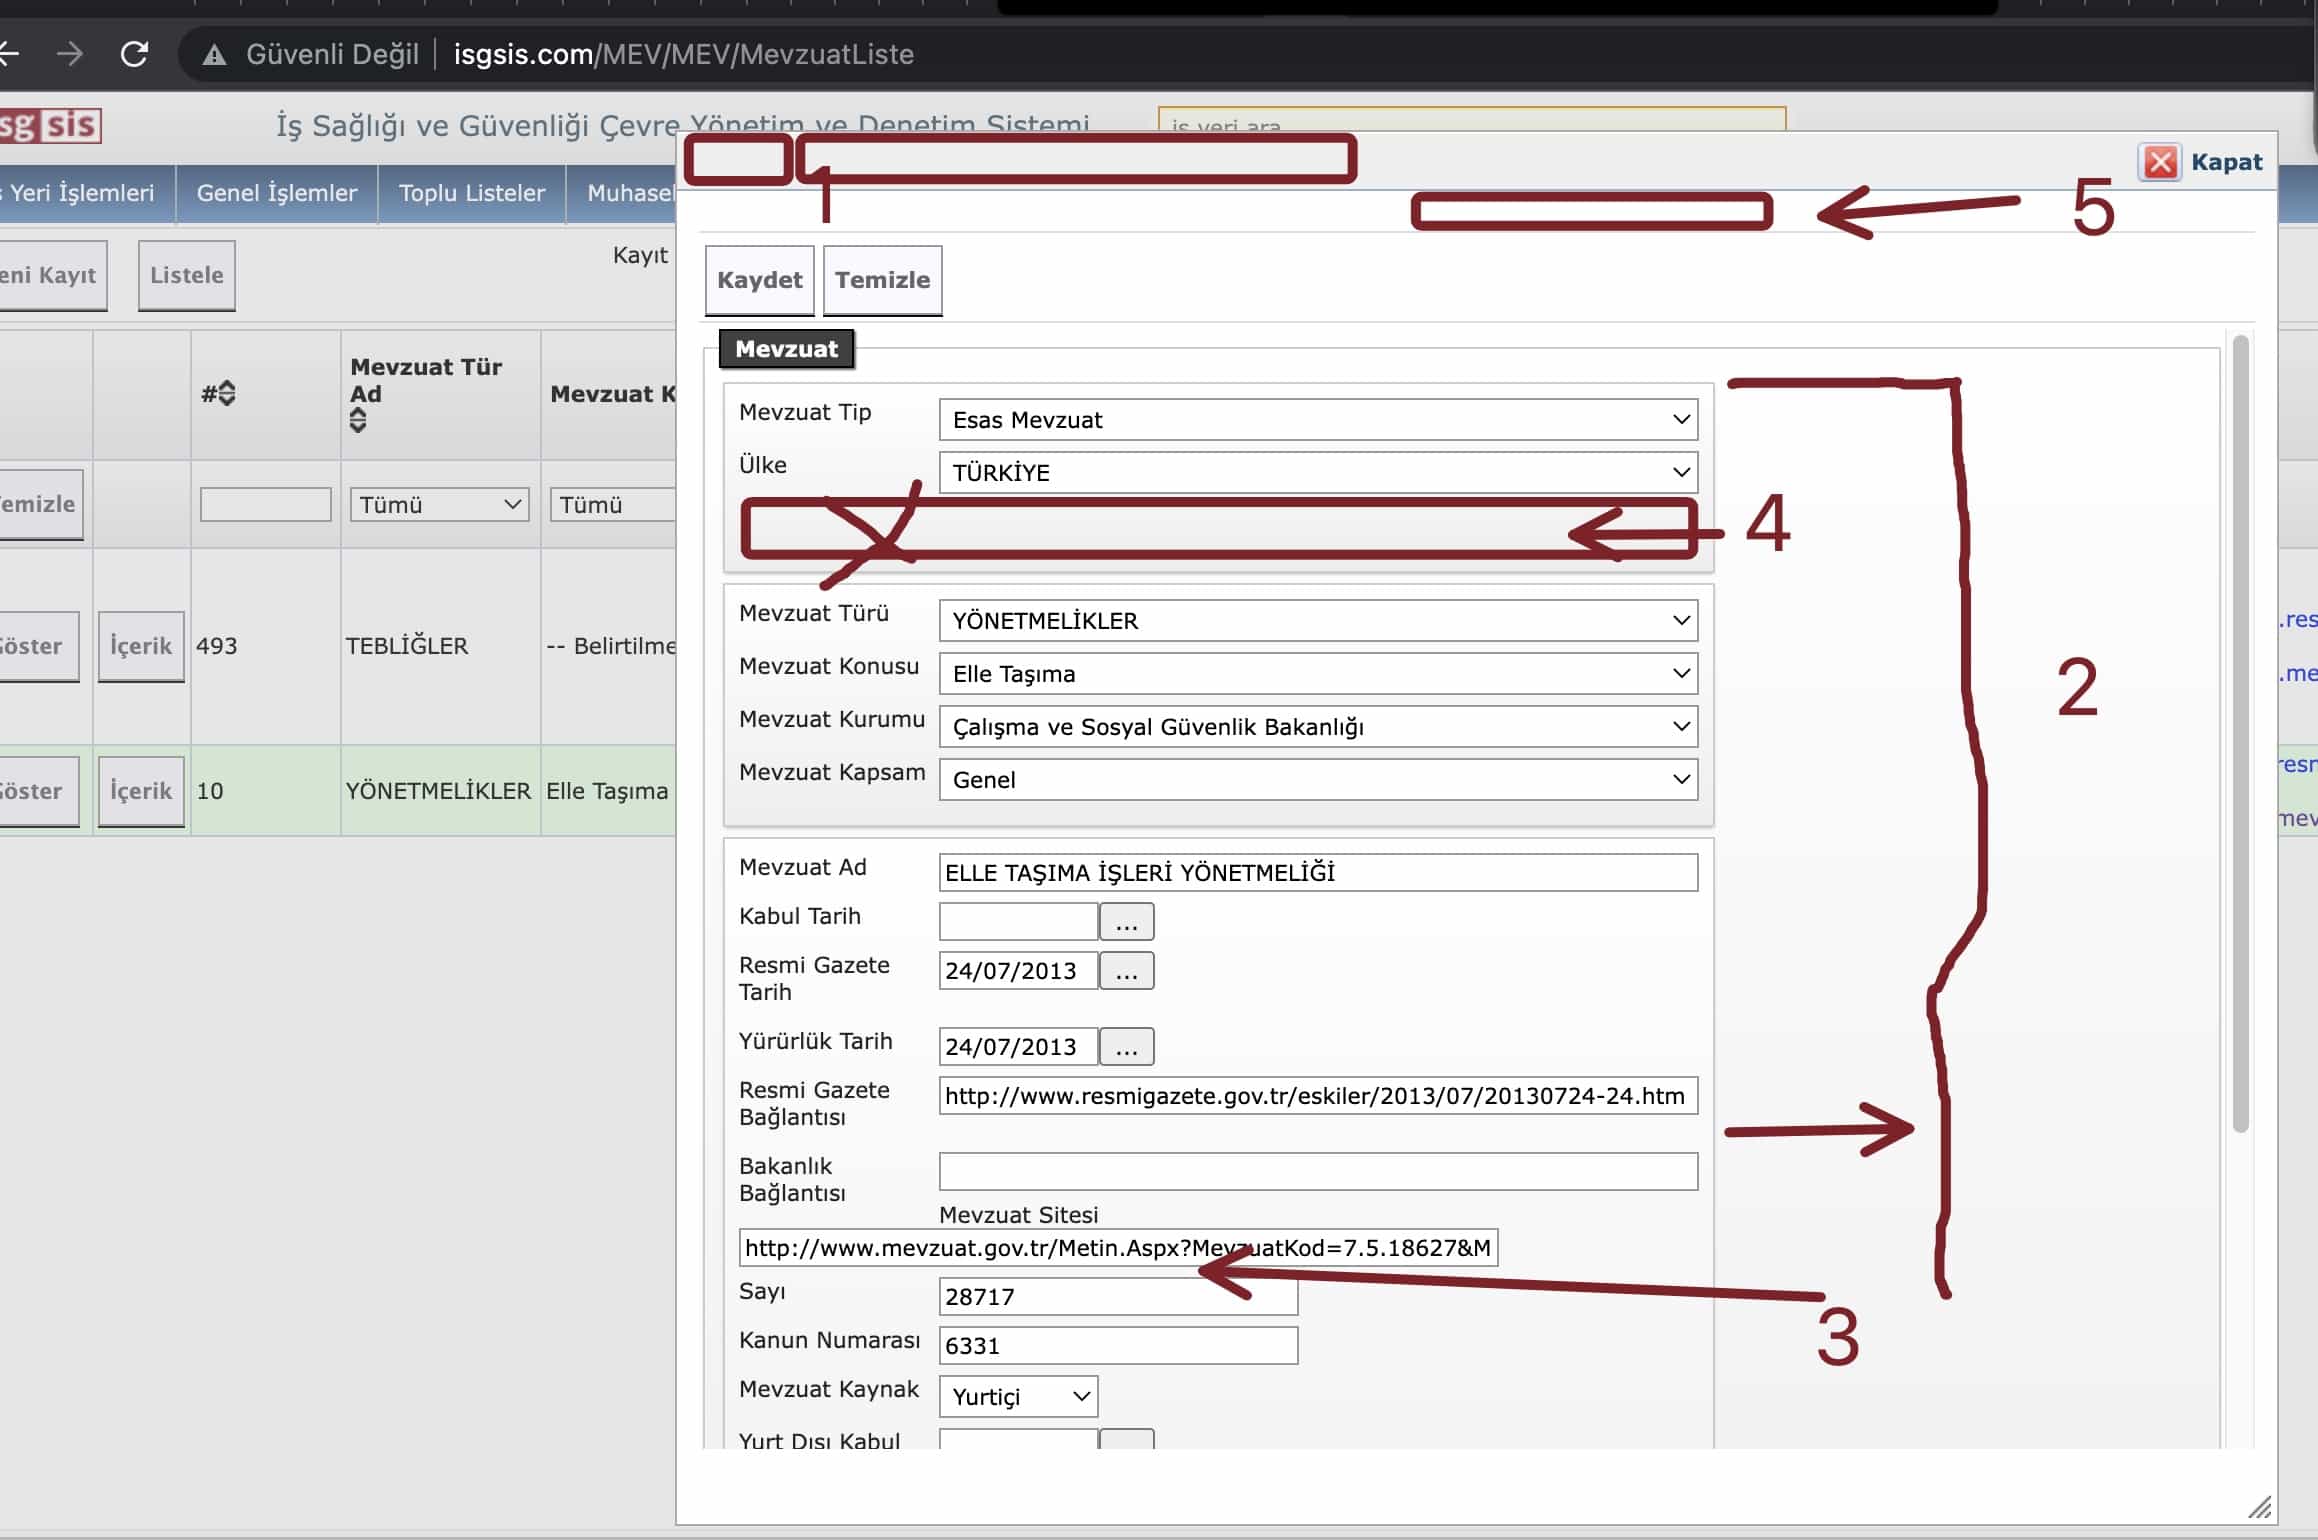2318x1540 pixels.
Task: Click the sort arrows beside # column
Action: point(227,393)
